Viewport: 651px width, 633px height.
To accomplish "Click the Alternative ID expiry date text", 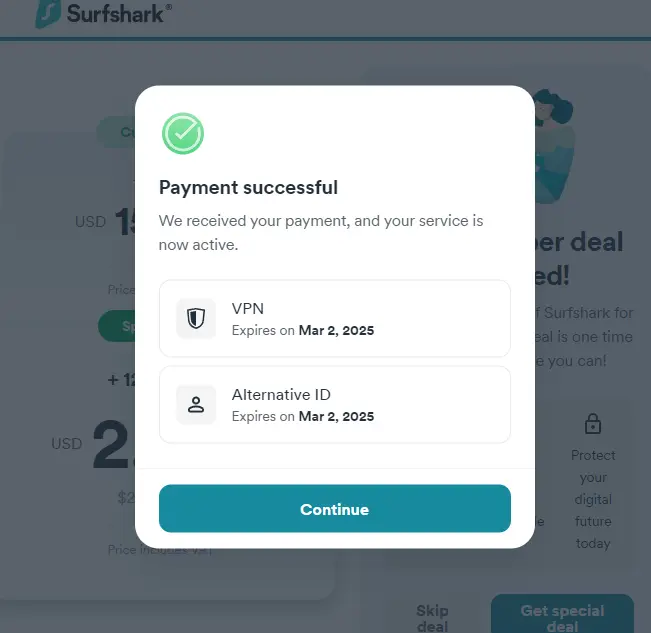I will [303, 416].
